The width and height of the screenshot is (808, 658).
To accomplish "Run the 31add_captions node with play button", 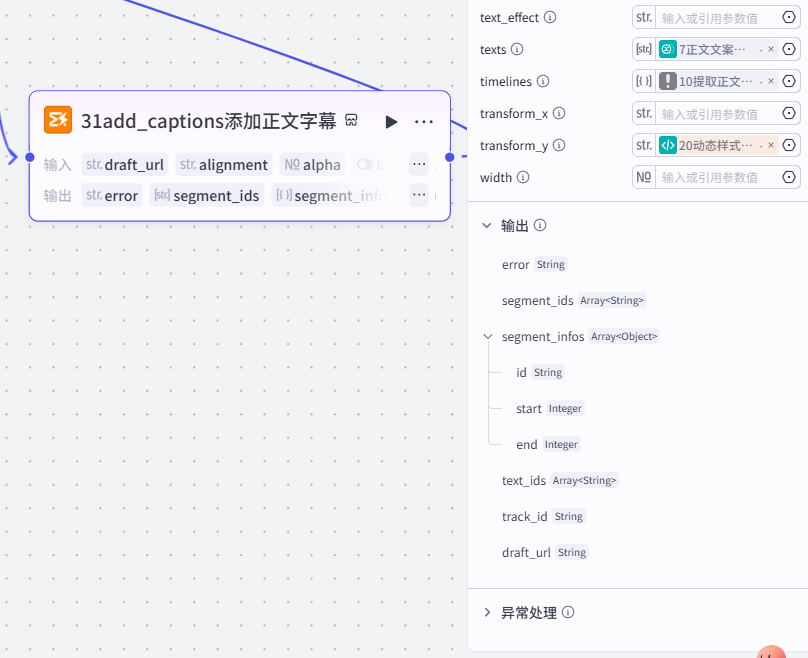I will (x=391, y=122).
